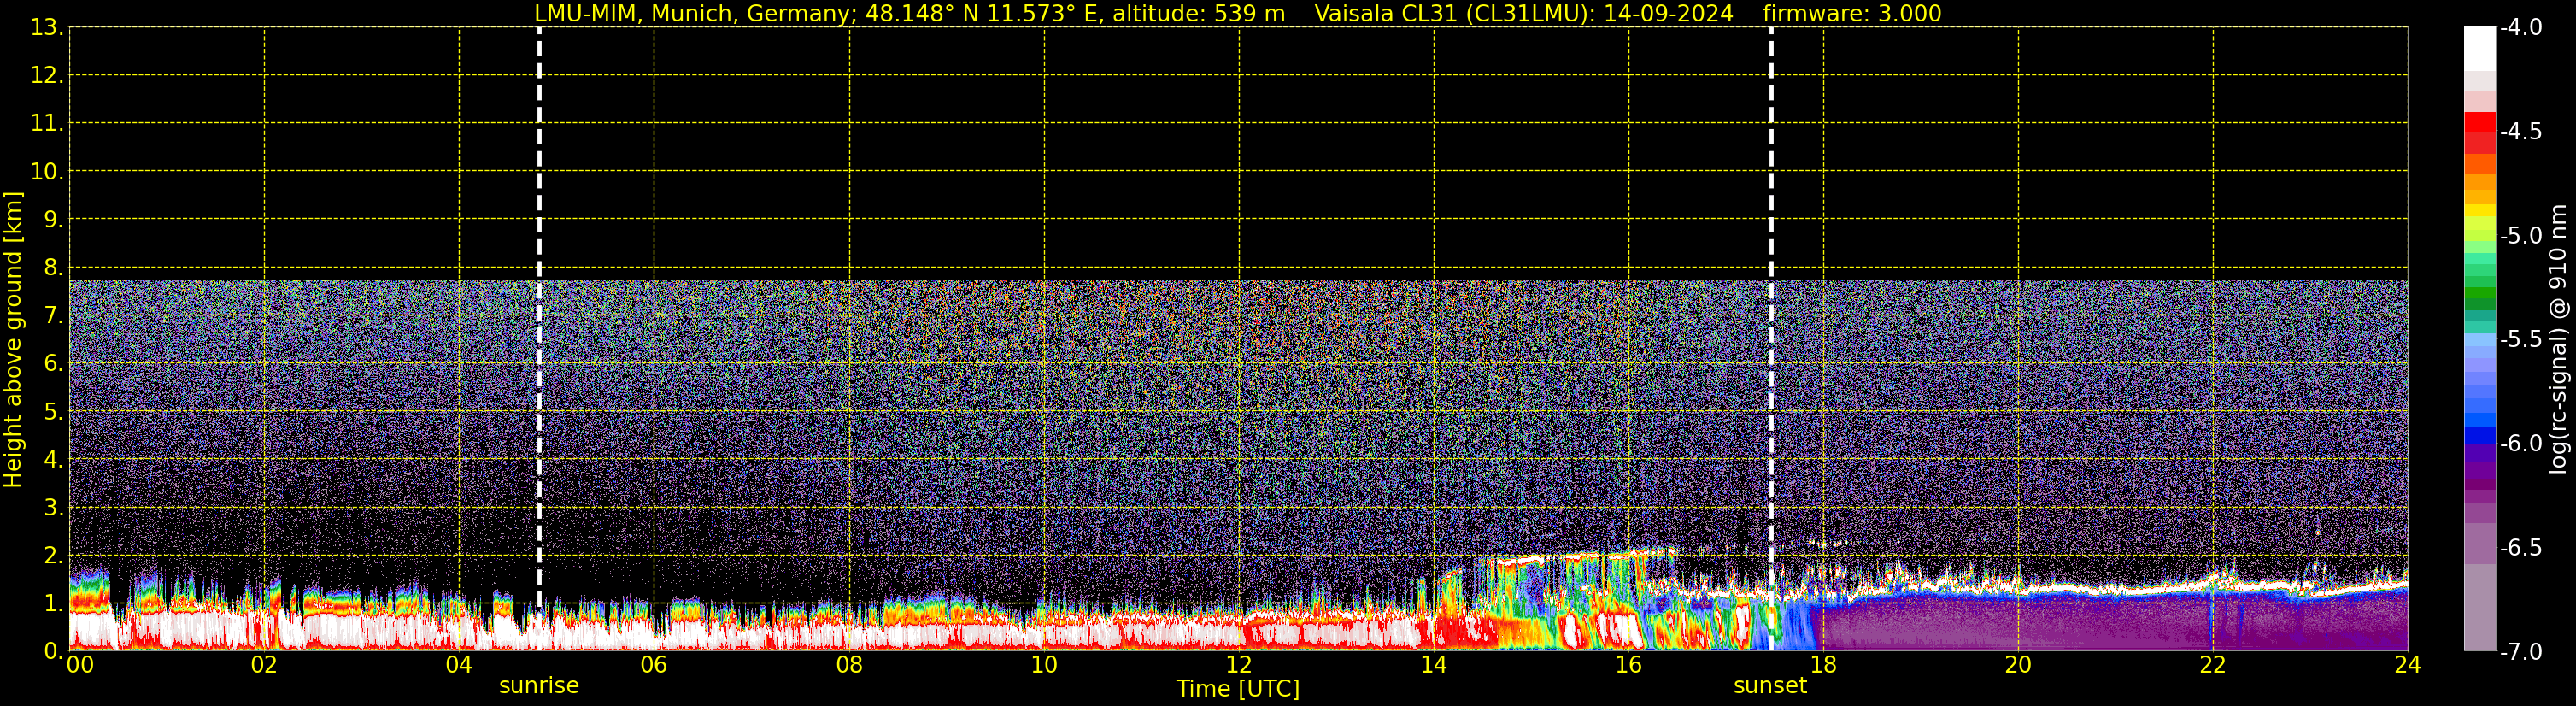Select the white top of the colorbar
Image resolution: width=2576 pixels, height=706 pixels.
pos(2479,46)
